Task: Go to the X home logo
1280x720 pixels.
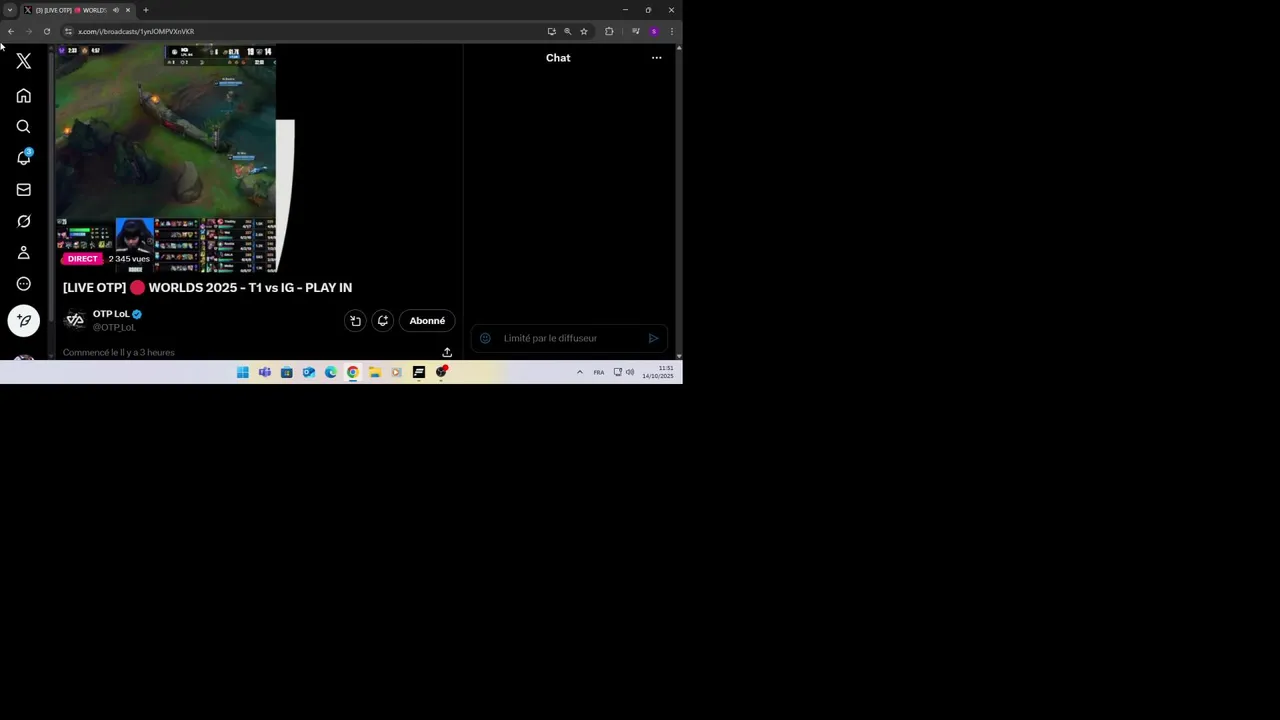Action: click(x=24, y=61)
